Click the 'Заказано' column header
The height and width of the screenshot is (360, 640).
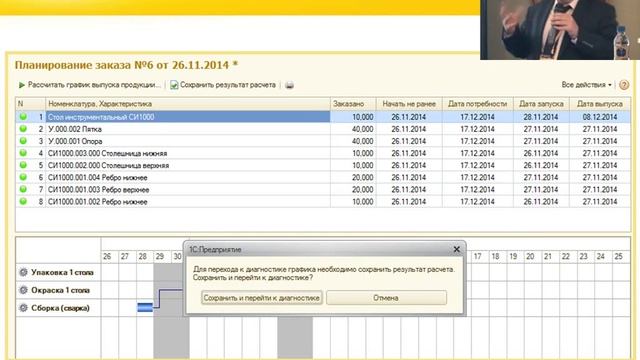353,104
